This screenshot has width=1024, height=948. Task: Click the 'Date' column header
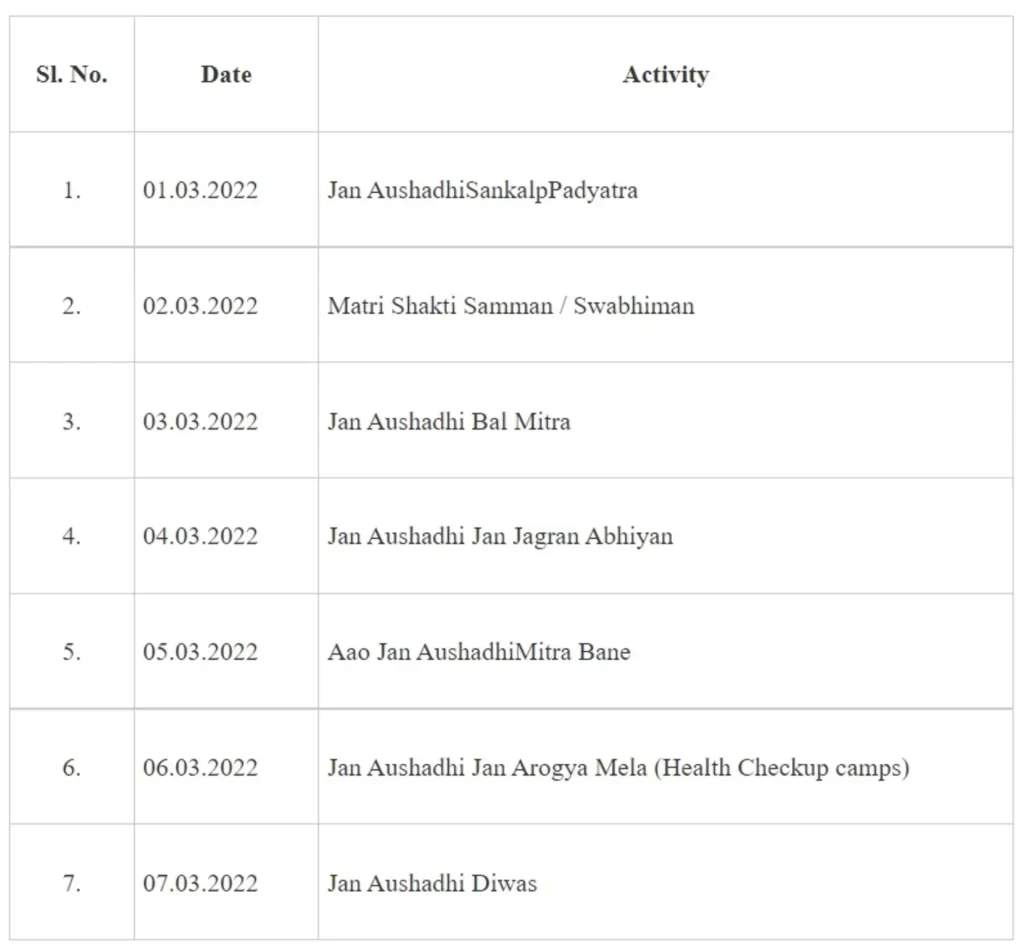(x=226, y=75)
